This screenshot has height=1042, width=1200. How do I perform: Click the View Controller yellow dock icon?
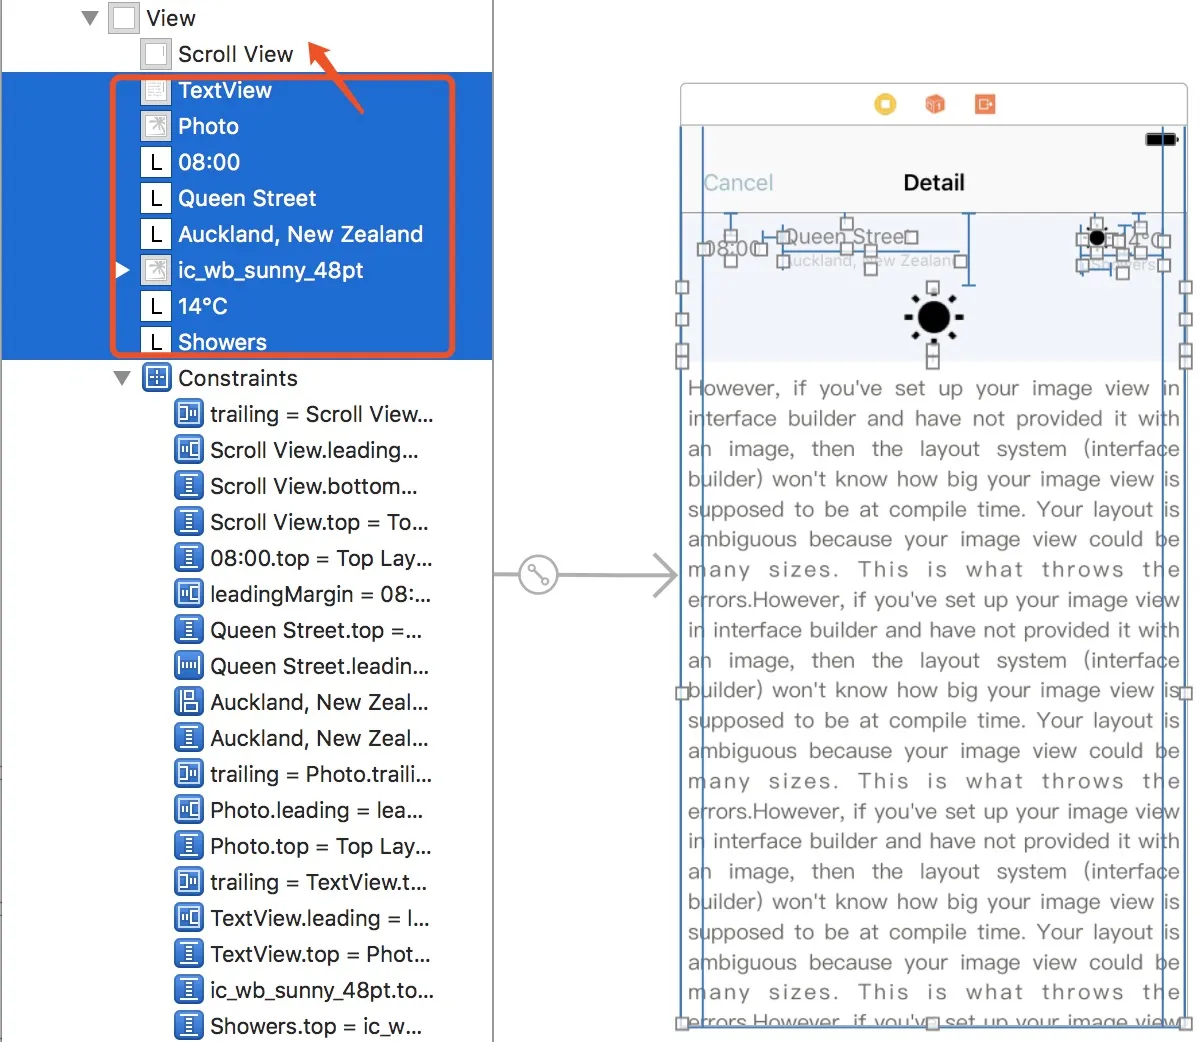pyautogui.click(x=885, y=104)
